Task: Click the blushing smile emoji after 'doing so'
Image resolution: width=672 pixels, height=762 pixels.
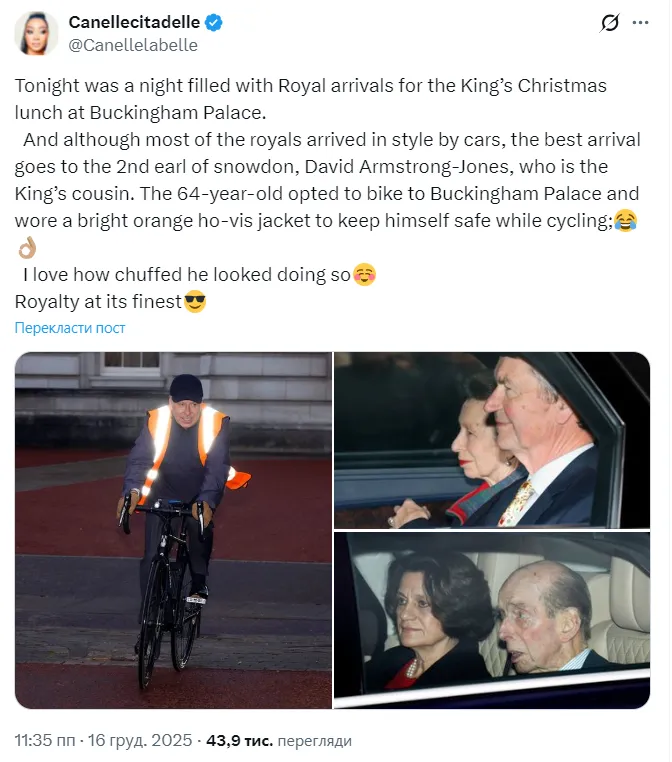Action: 365,275
